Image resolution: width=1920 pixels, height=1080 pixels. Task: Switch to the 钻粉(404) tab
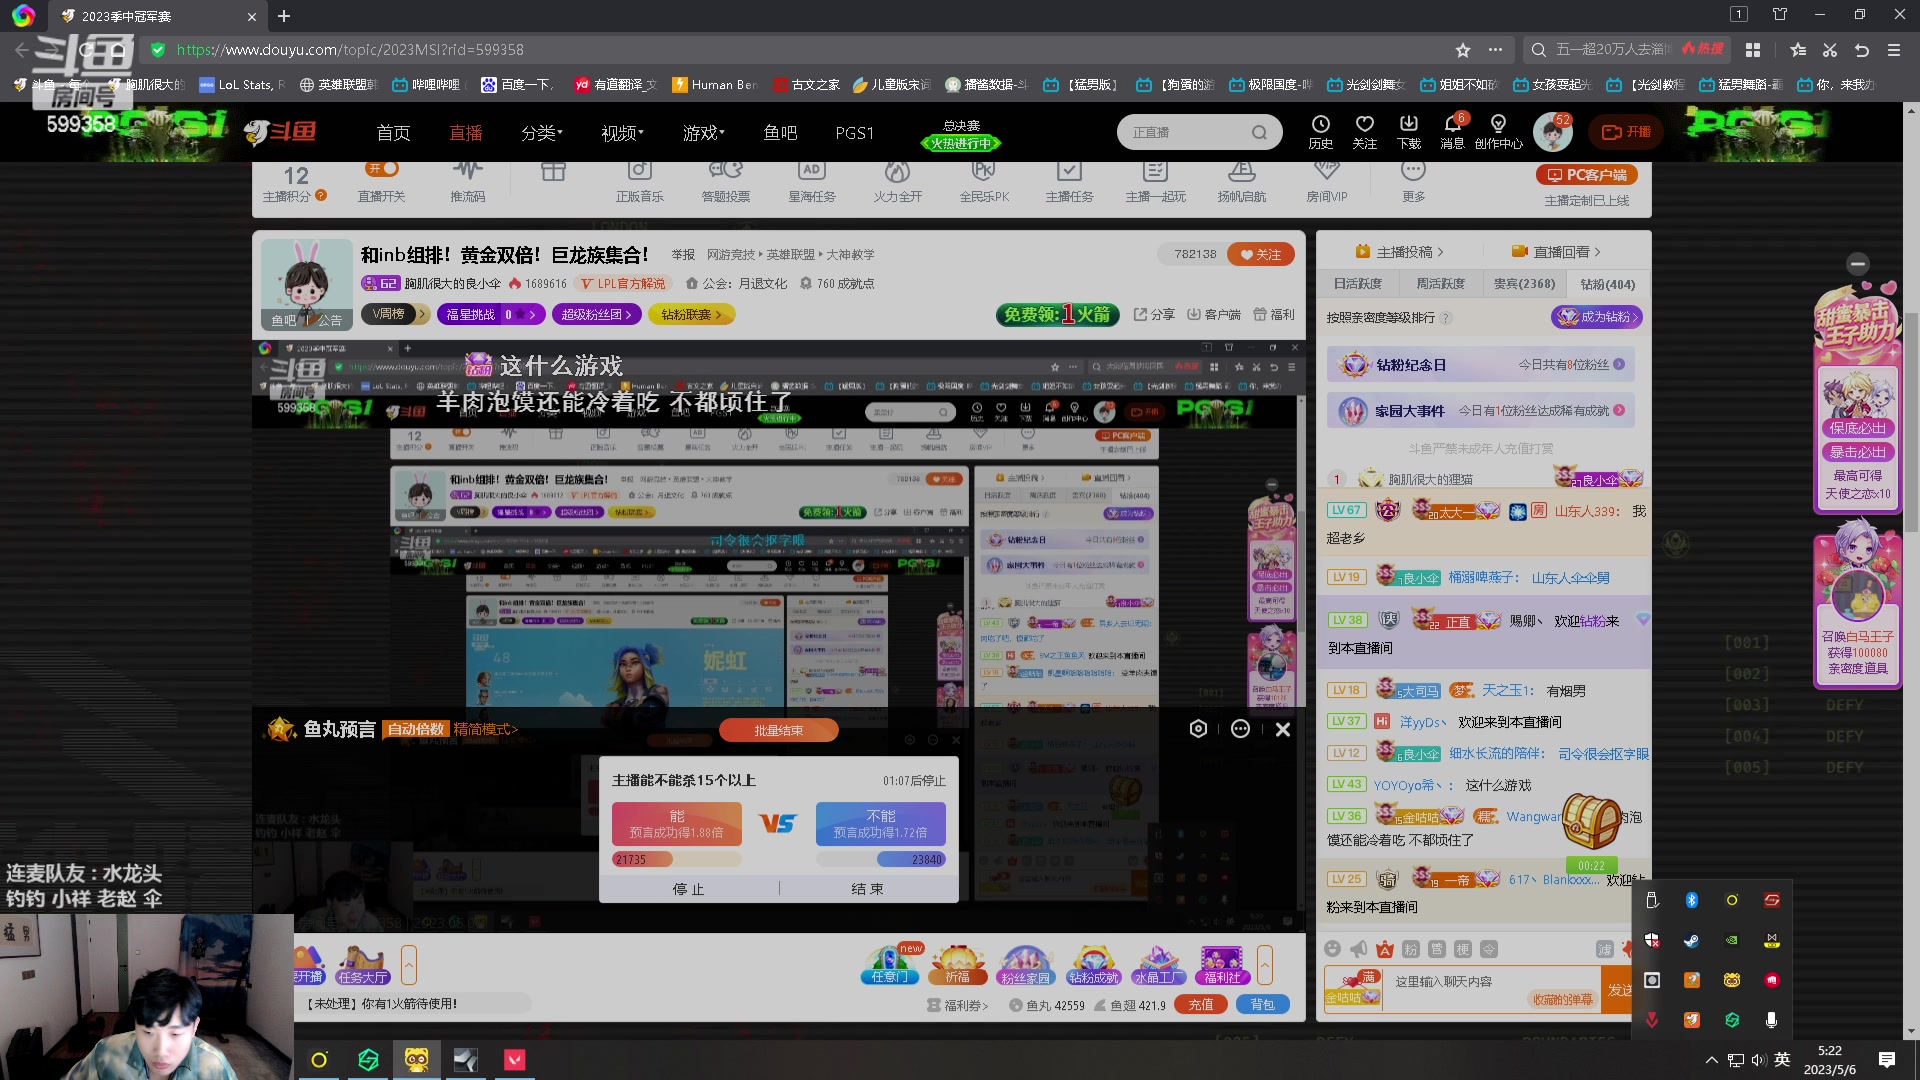[1607, 284]
